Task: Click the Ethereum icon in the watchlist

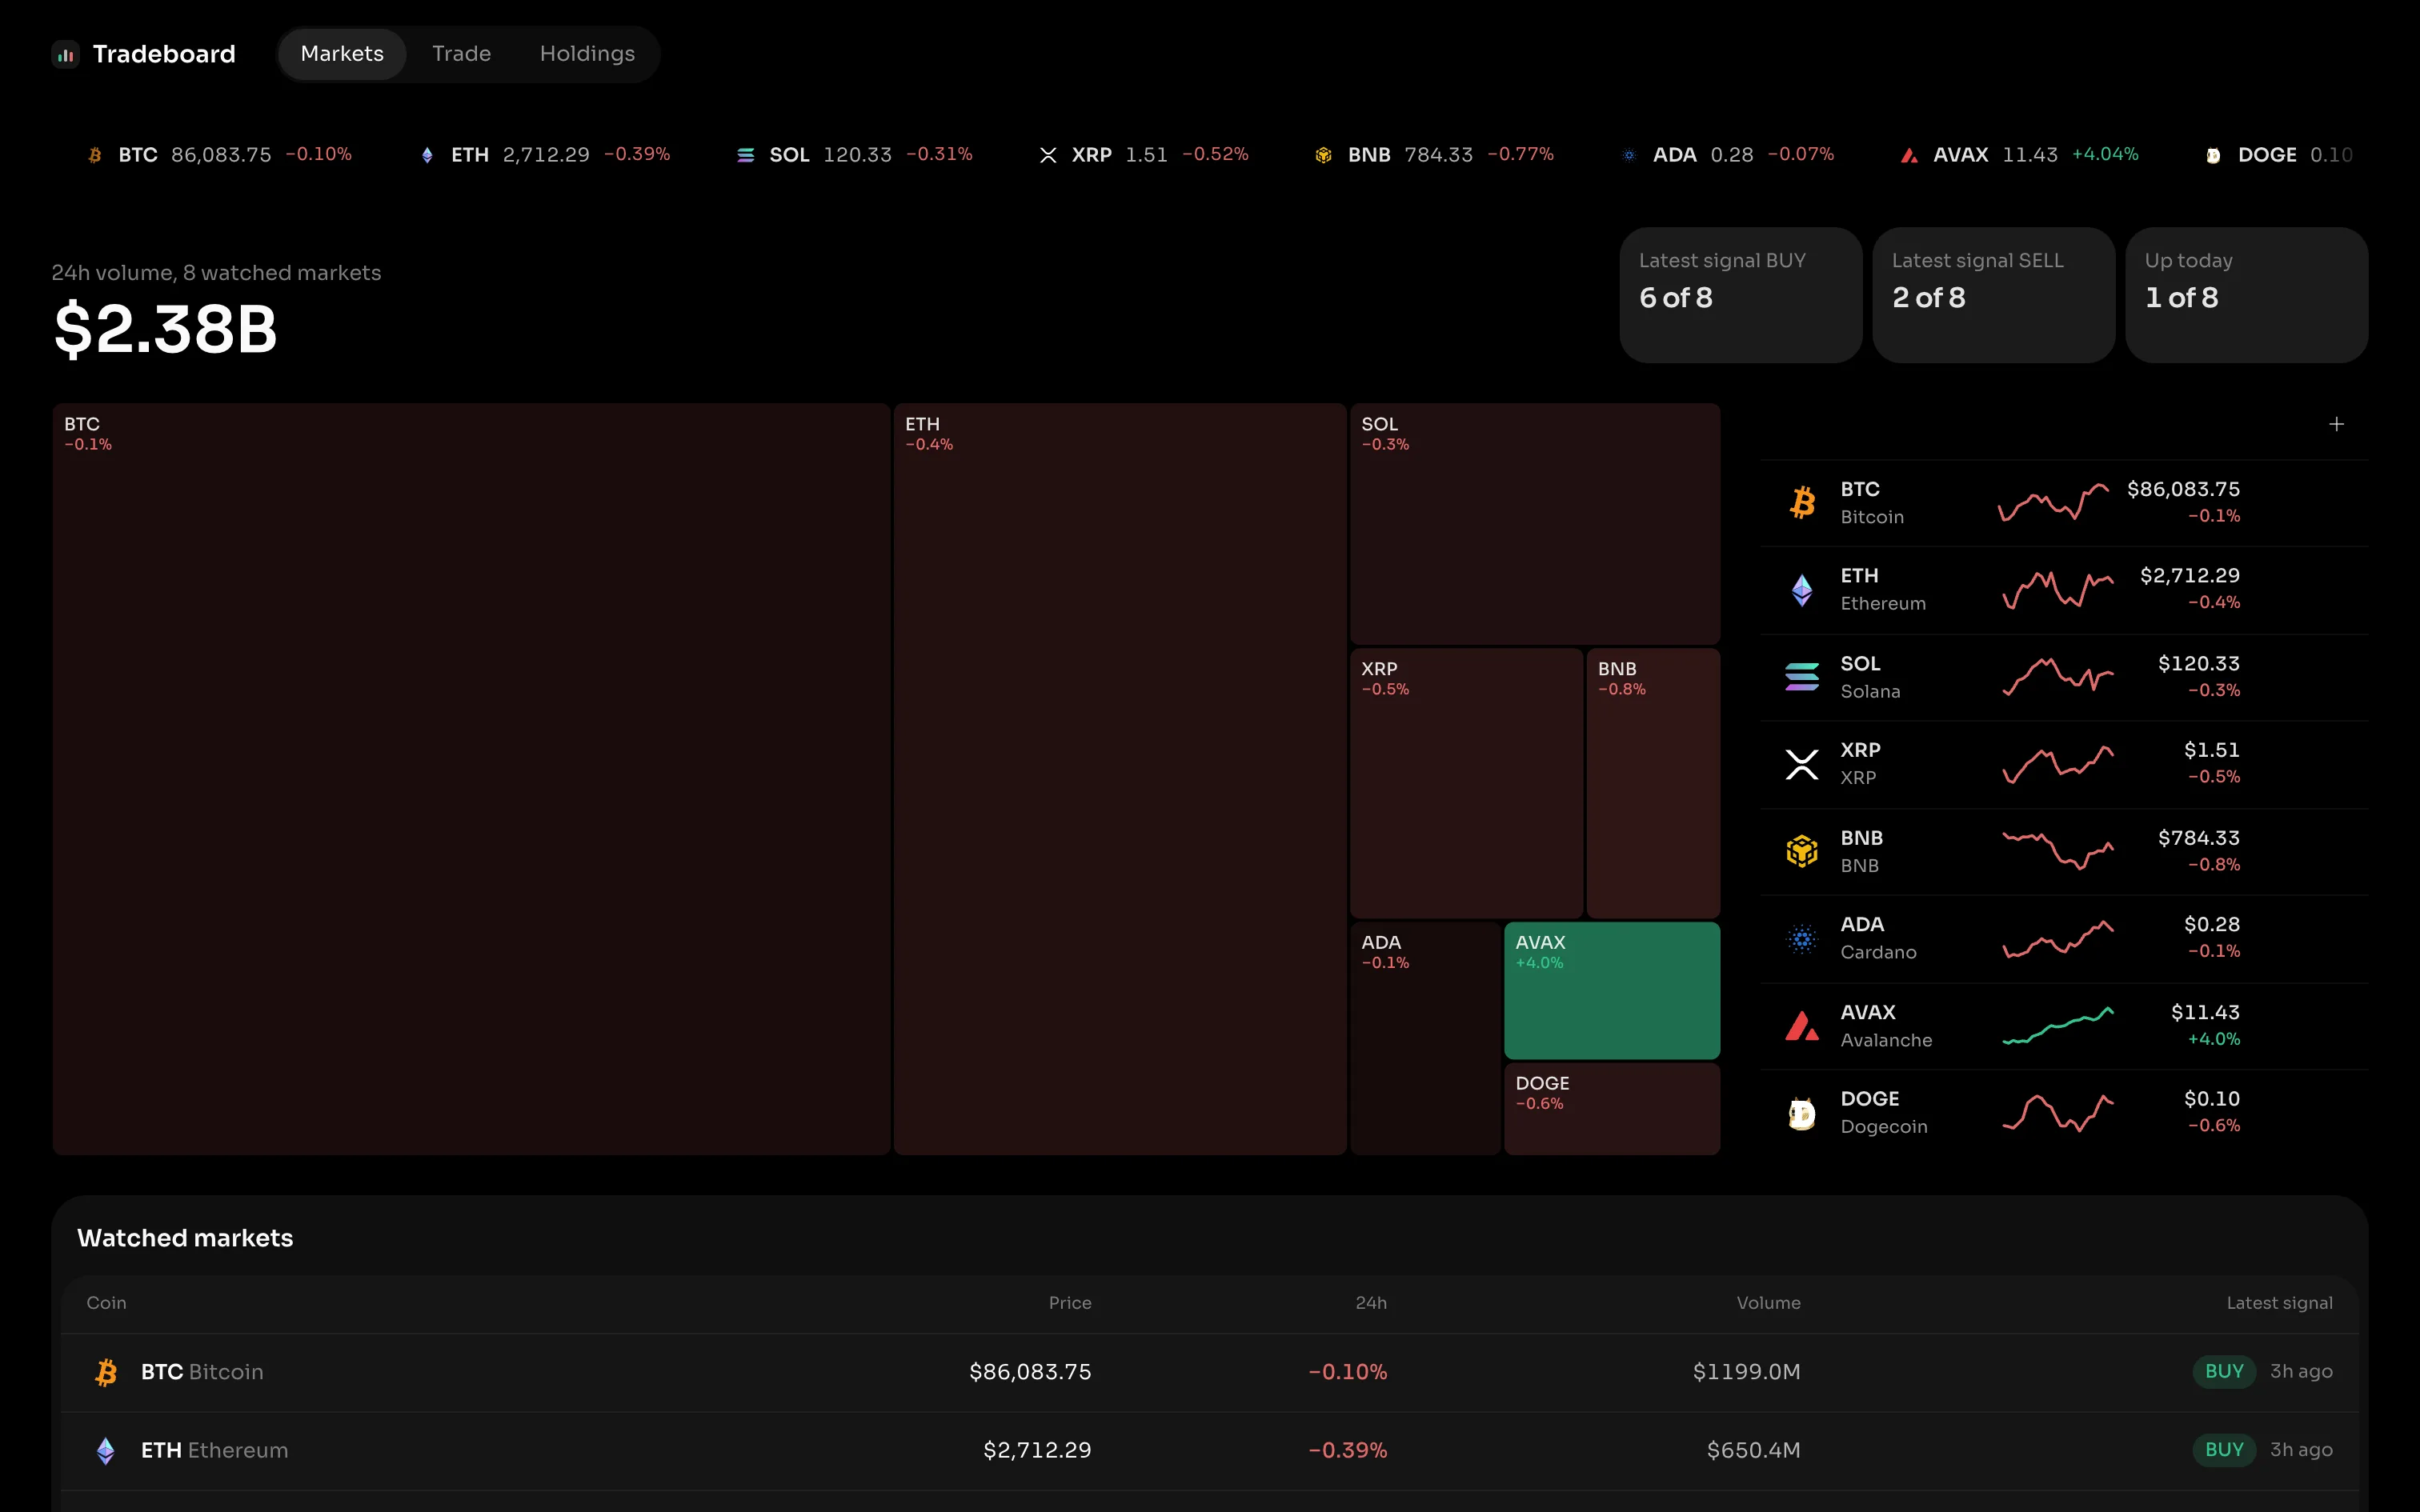Action: (x=1802, y=590)
